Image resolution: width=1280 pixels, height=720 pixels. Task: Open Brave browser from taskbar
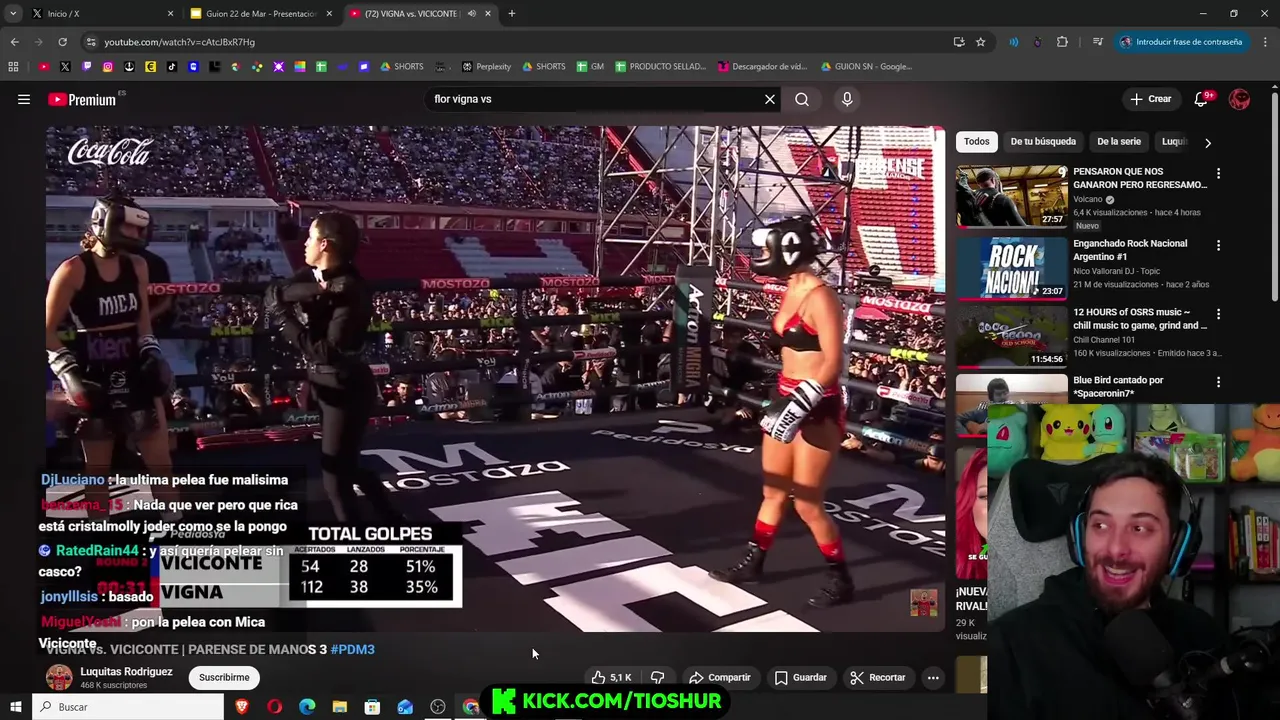pyautogui.click(x=241, y=707)
